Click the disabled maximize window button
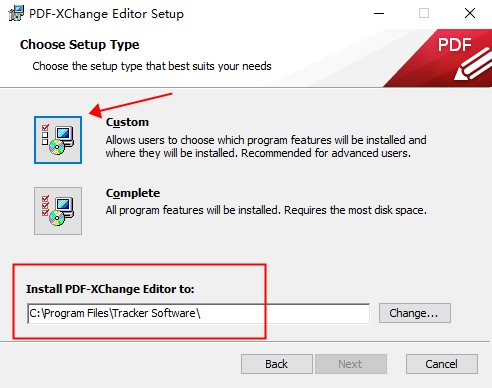Screen dimensions: 492x388 424,14
